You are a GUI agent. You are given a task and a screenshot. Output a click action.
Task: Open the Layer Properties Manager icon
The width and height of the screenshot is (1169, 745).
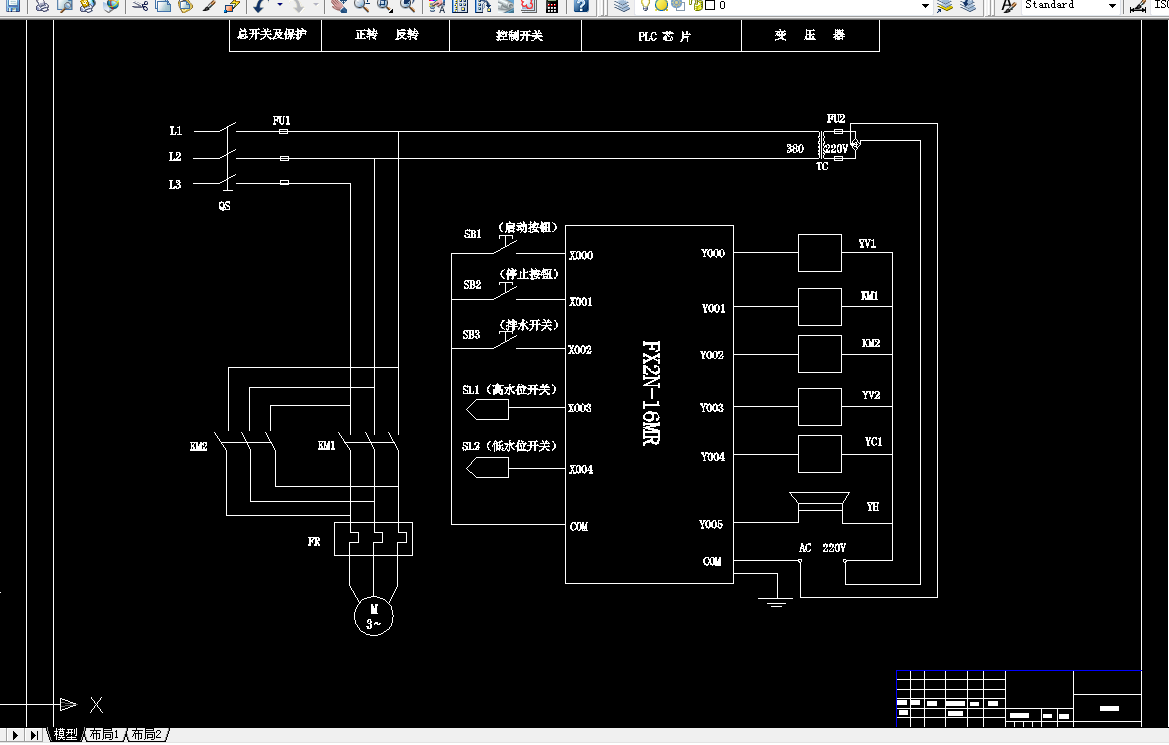click(x=622, y=6)
